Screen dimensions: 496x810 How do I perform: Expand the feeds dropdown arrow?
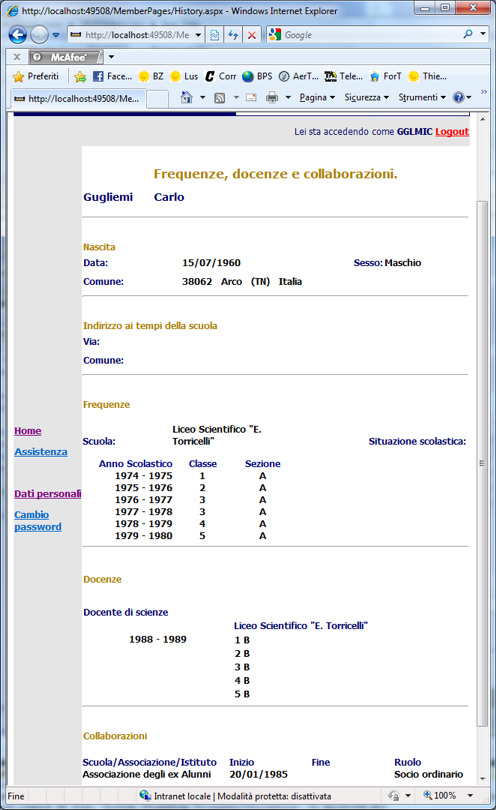236,97
